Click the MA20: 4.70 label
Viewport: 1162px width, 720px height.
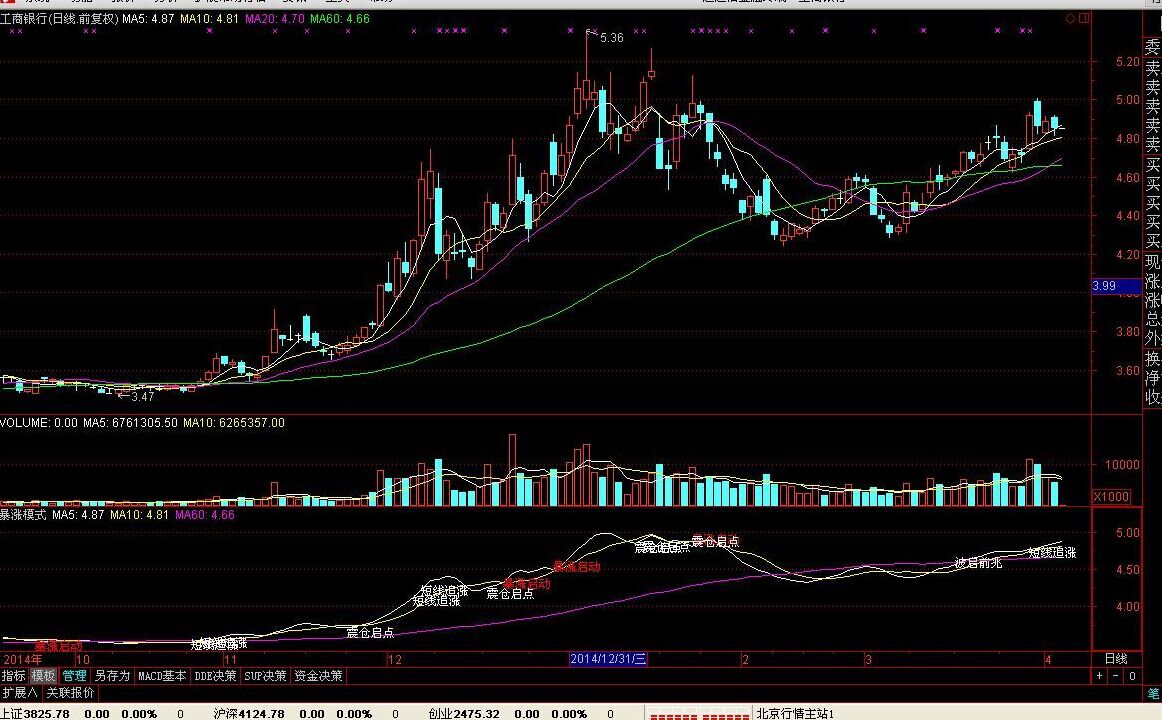tap(275, 19)
